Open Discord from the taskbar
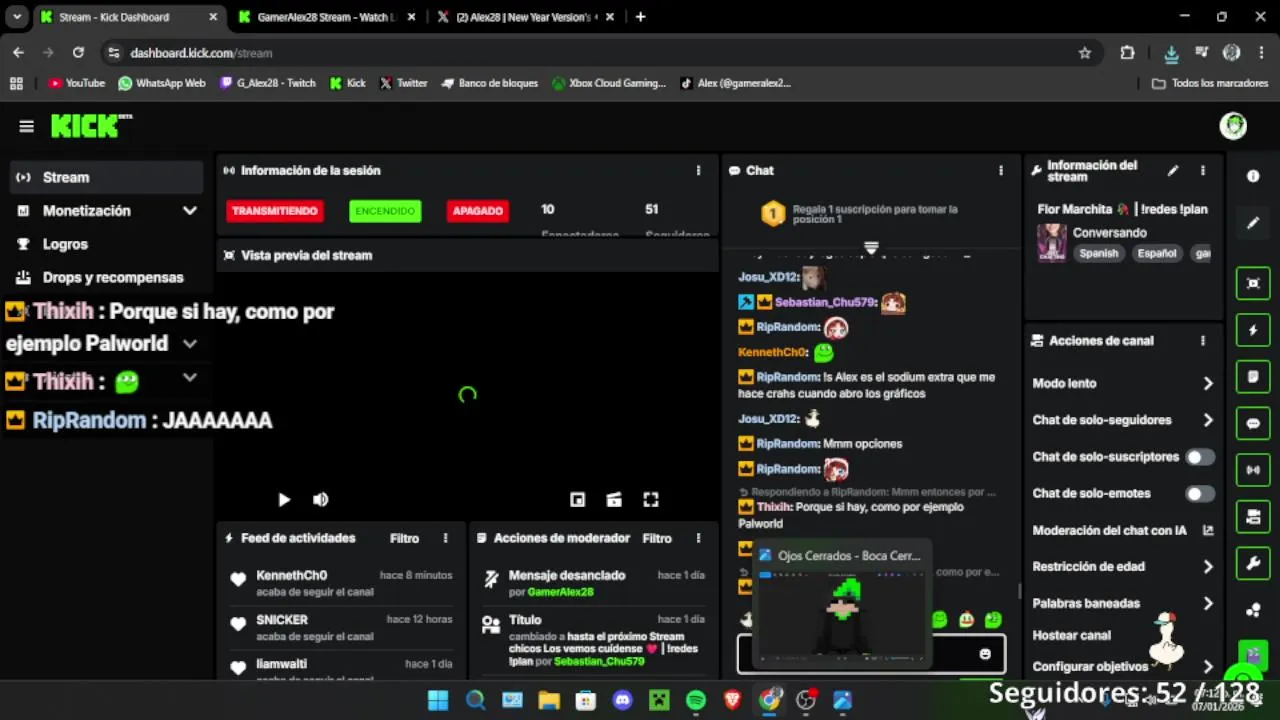This screenshot has height=720, width=1280. [623, 701]
